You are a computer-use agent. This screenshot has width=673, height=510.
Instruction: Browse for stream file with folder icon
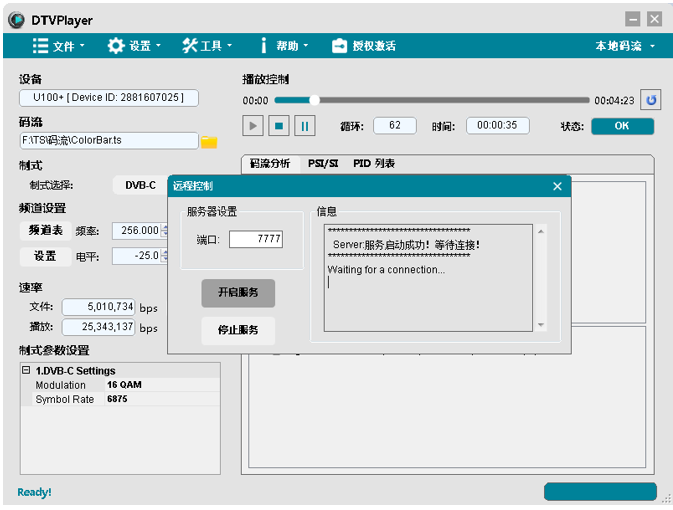coord(209,142)
